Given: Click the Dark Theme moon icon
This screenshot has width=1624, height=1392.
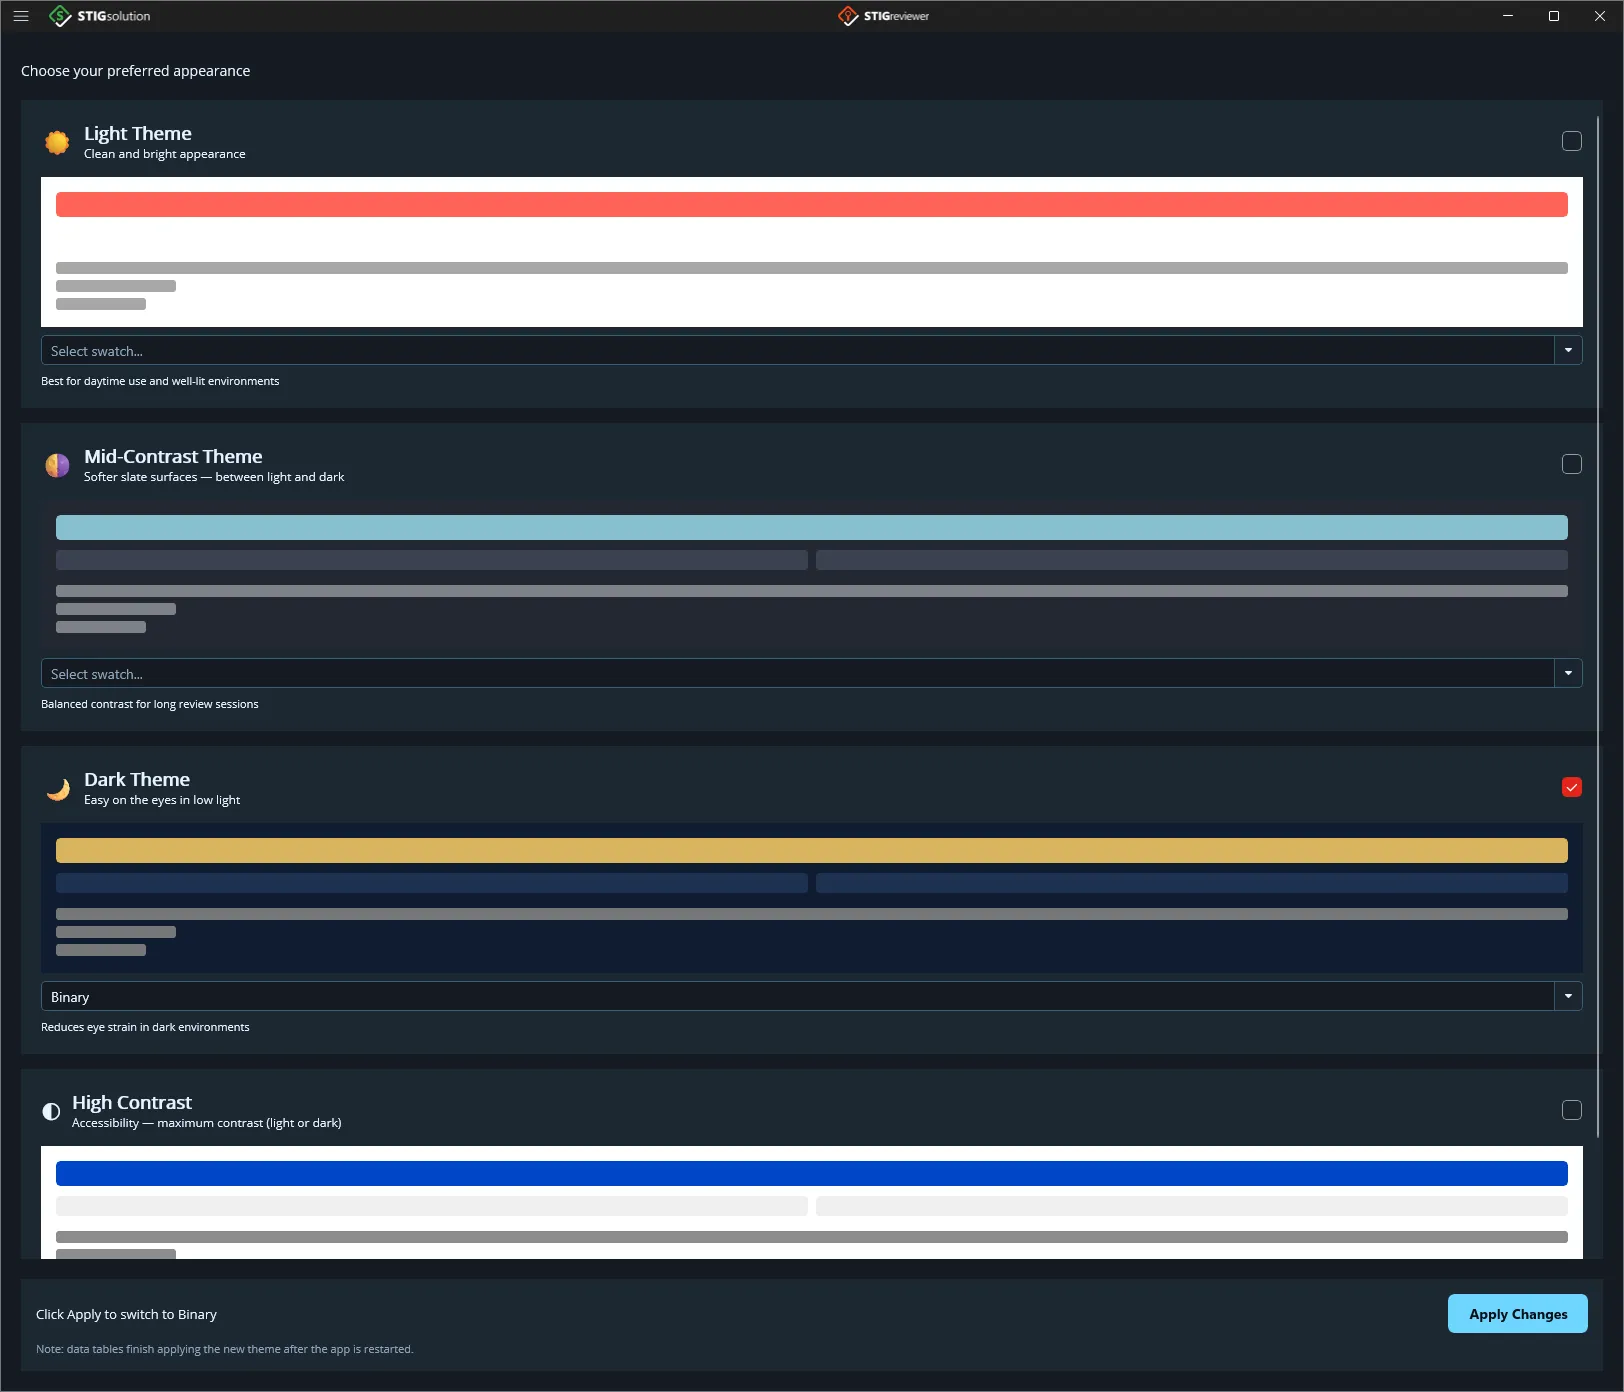Looking at the screenshot, I should click(x=57, y=789).
